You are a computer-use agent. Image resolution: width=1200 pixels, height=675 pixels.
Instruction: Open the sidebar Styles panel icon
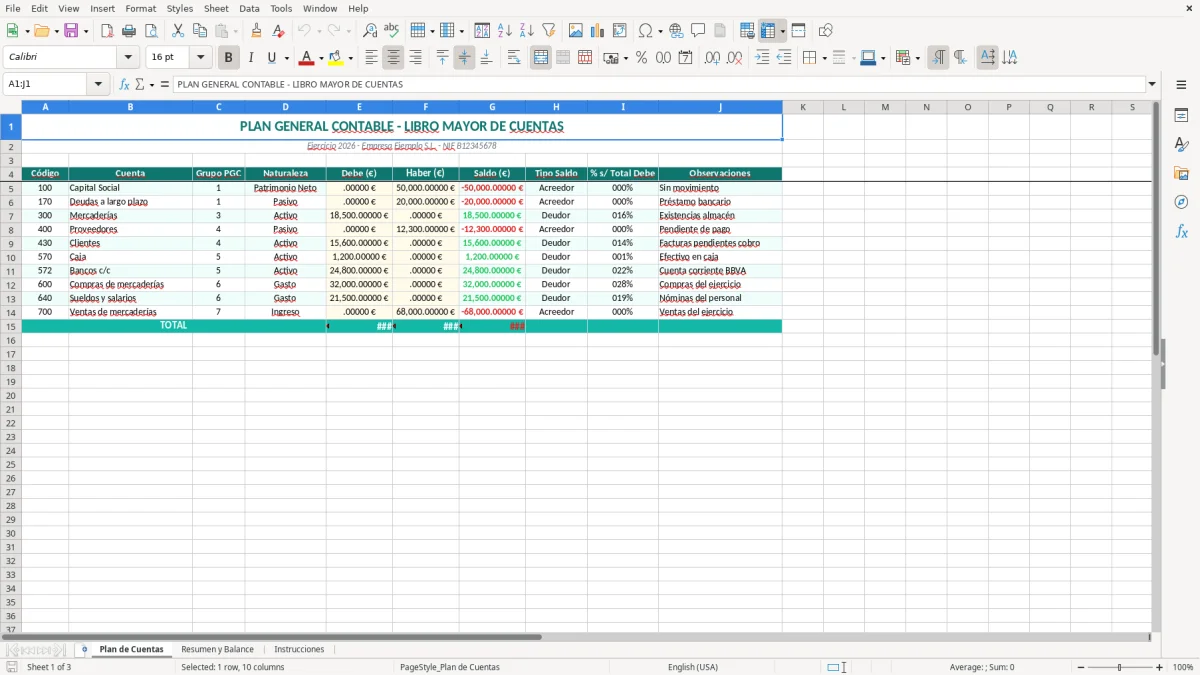tap(1181, 145)
